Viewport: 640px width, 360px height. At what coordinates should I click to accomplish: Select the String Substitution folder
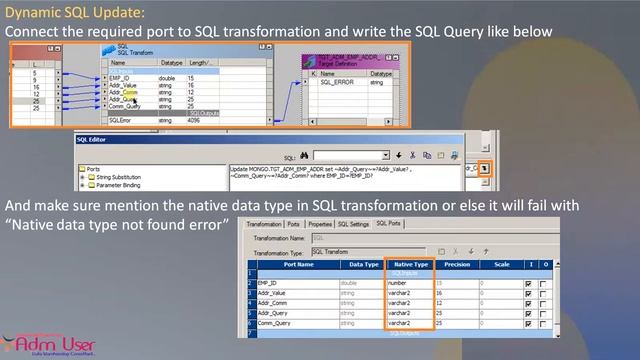tap(114, 177)
